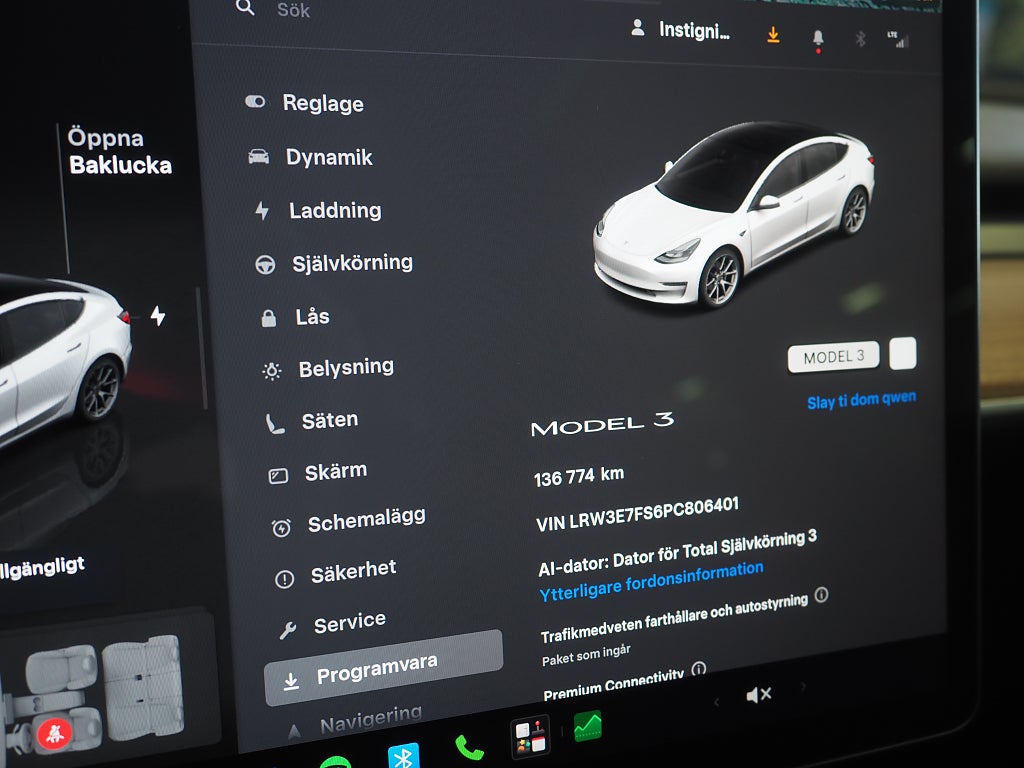Viewport: 1024px width, 768px height.
Task: Open the arcade toybox app icon
Action: pyautogui.click(x=531, y=738)
